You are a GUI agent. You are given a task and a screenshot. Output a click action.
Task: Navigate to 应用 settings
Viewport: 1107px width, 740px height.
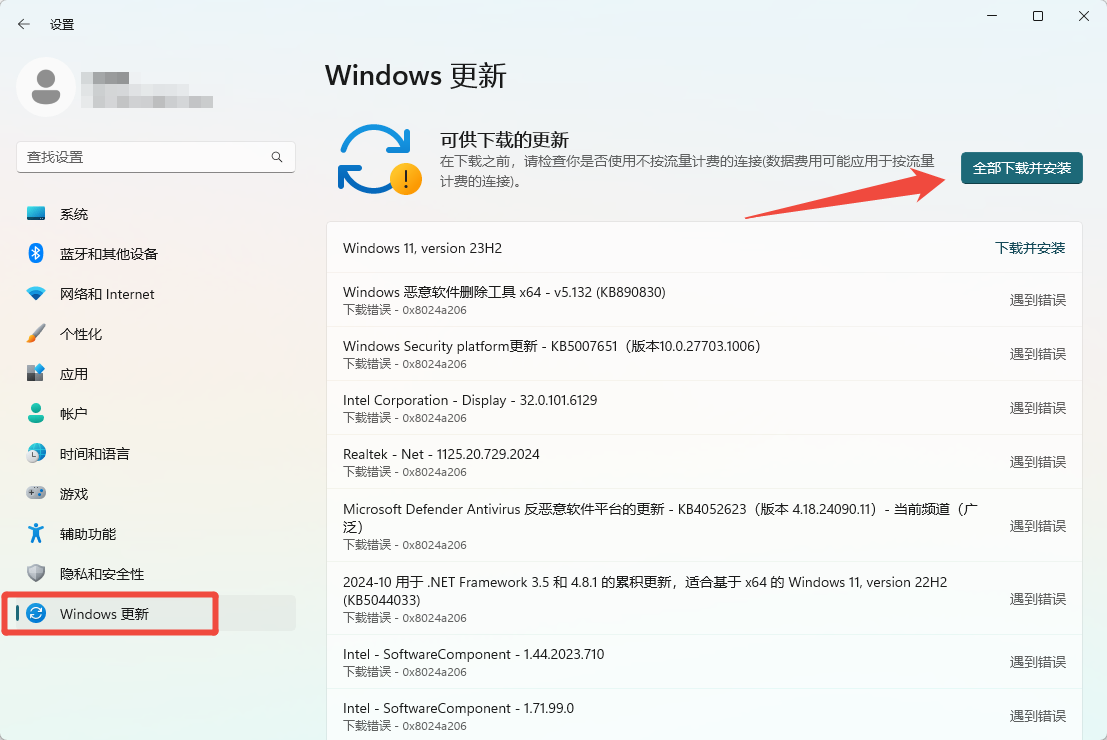[155, 374]
